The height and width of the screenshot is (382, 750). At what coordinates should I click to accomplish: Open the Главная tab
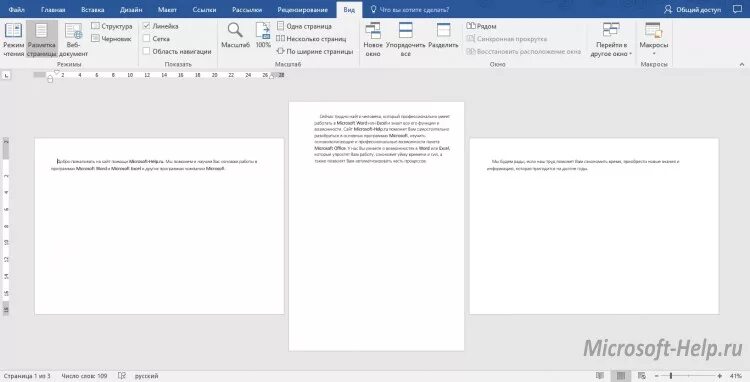click(x=53, y=10)
